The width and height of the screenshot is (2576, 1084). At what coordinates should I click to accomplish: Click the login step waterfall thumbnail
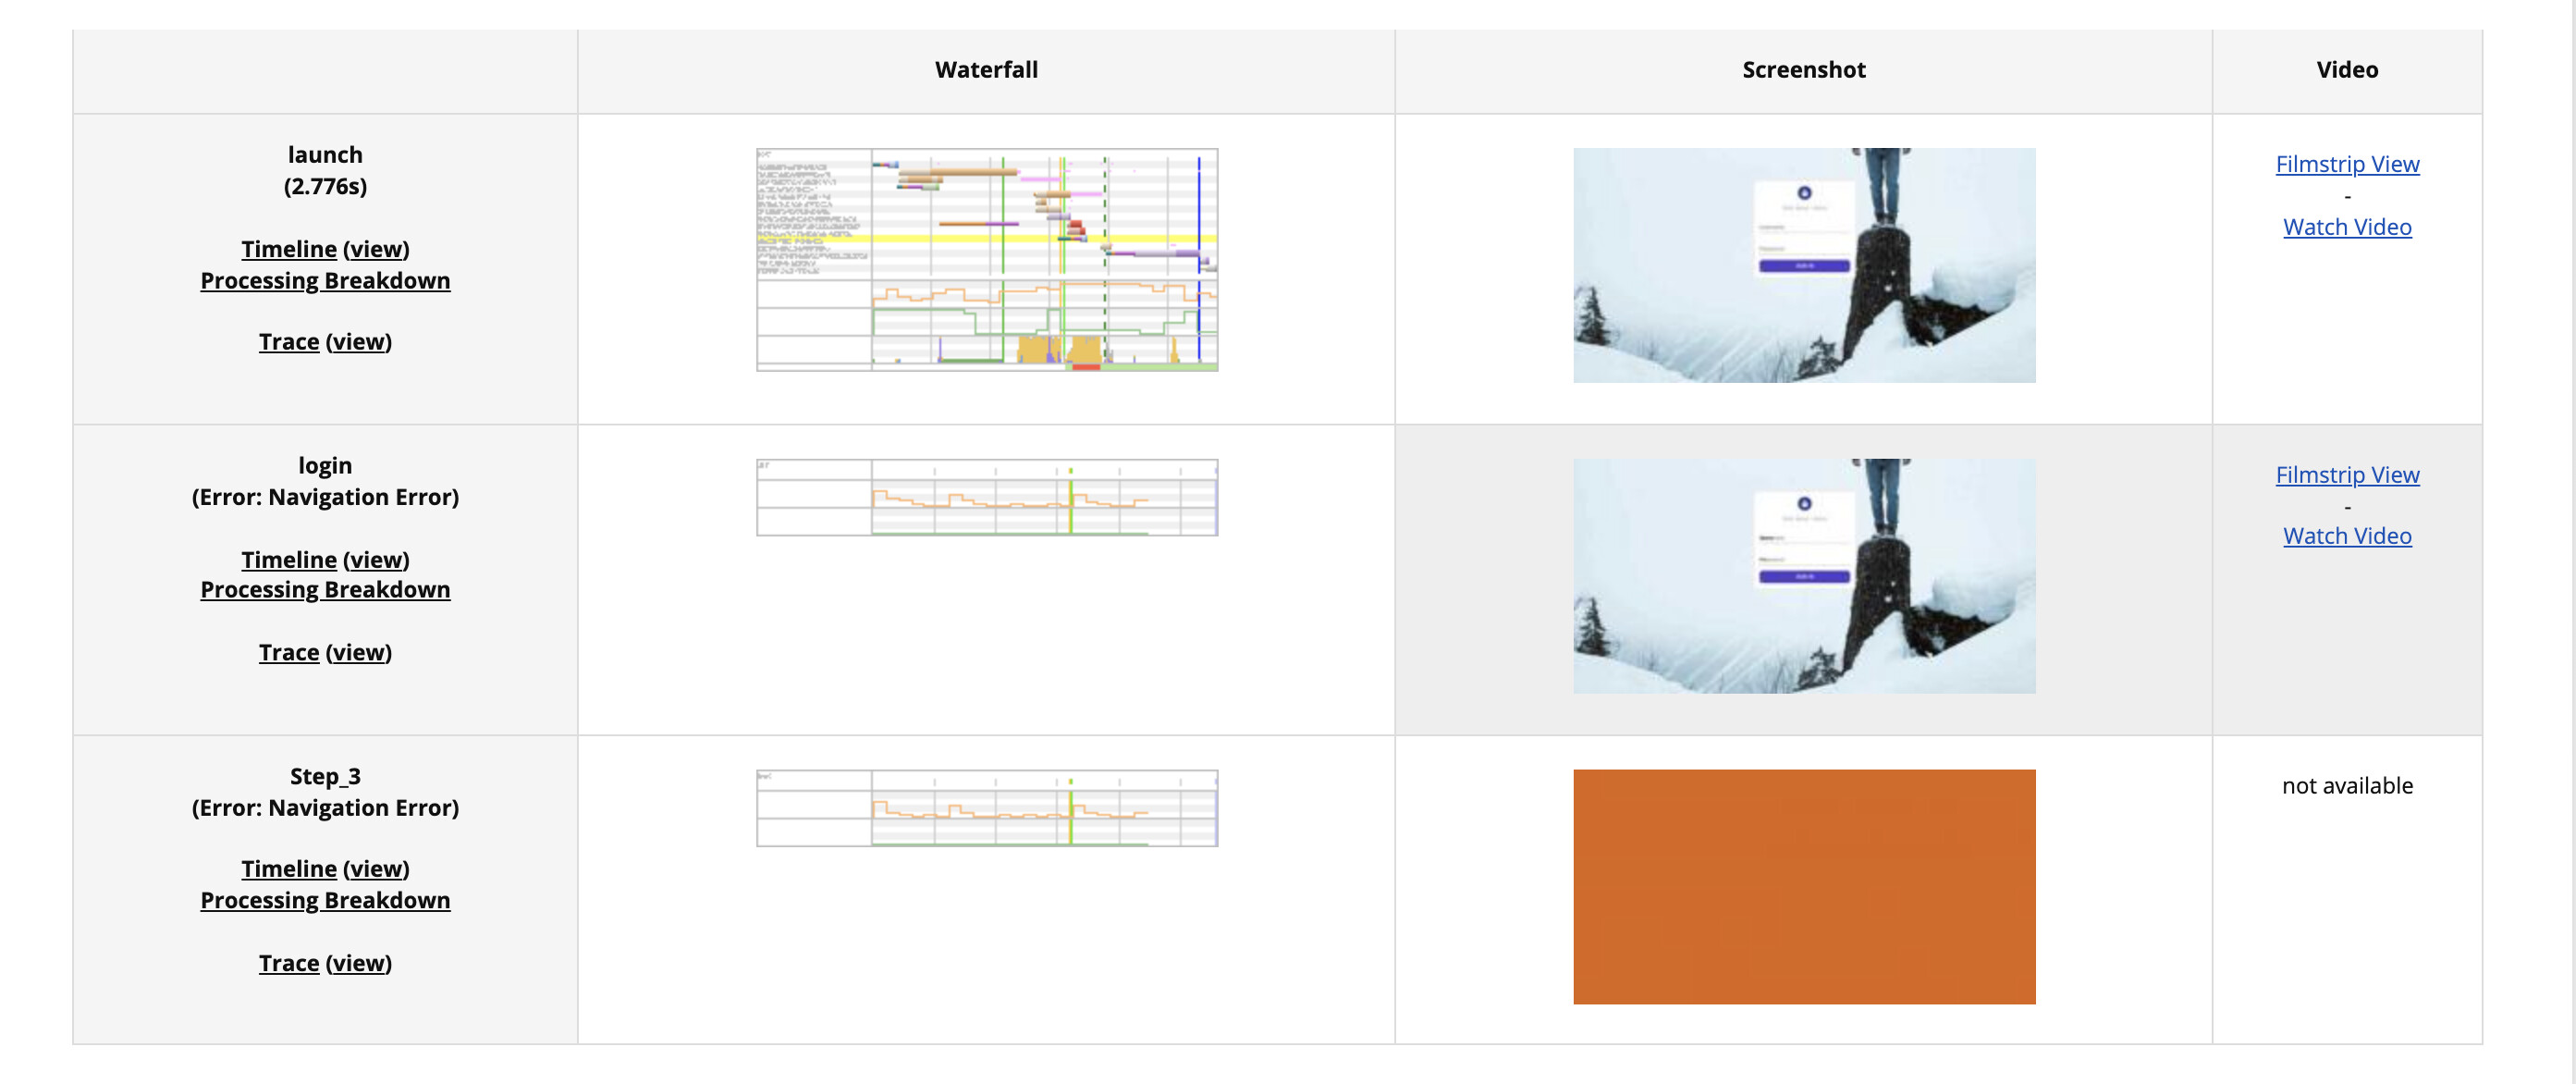pos(986,498)
